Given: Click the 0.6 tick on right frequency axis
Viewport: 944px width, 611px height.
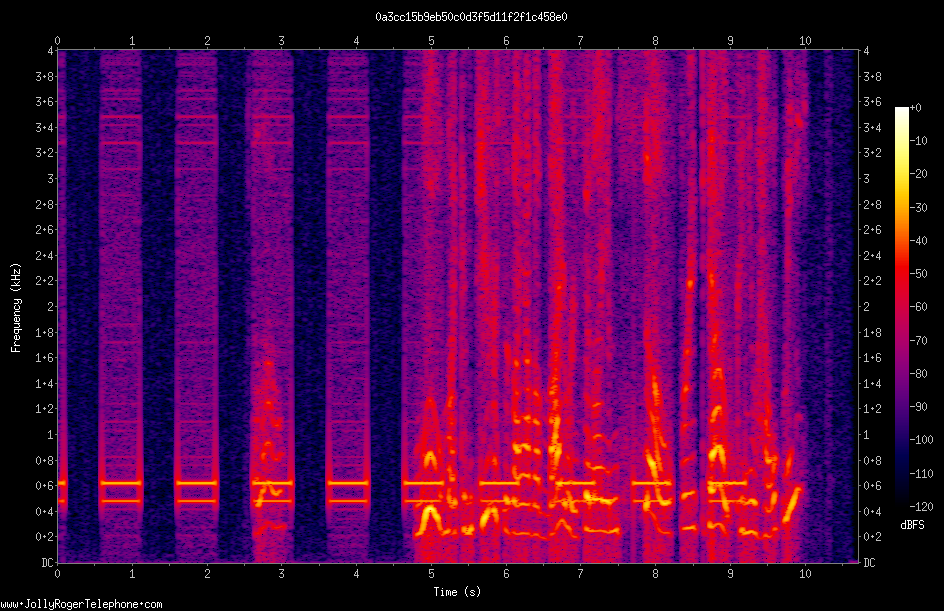Looking at the screenshot, I should (872, 485).
